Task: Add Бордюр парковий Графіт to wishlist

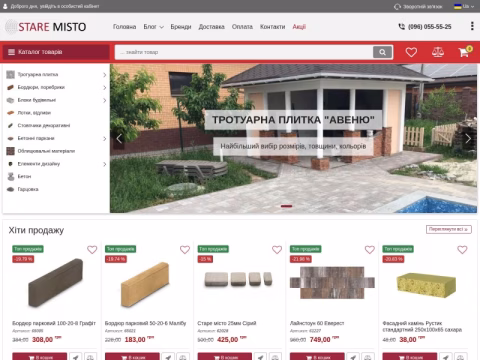Action: [92, 250]
